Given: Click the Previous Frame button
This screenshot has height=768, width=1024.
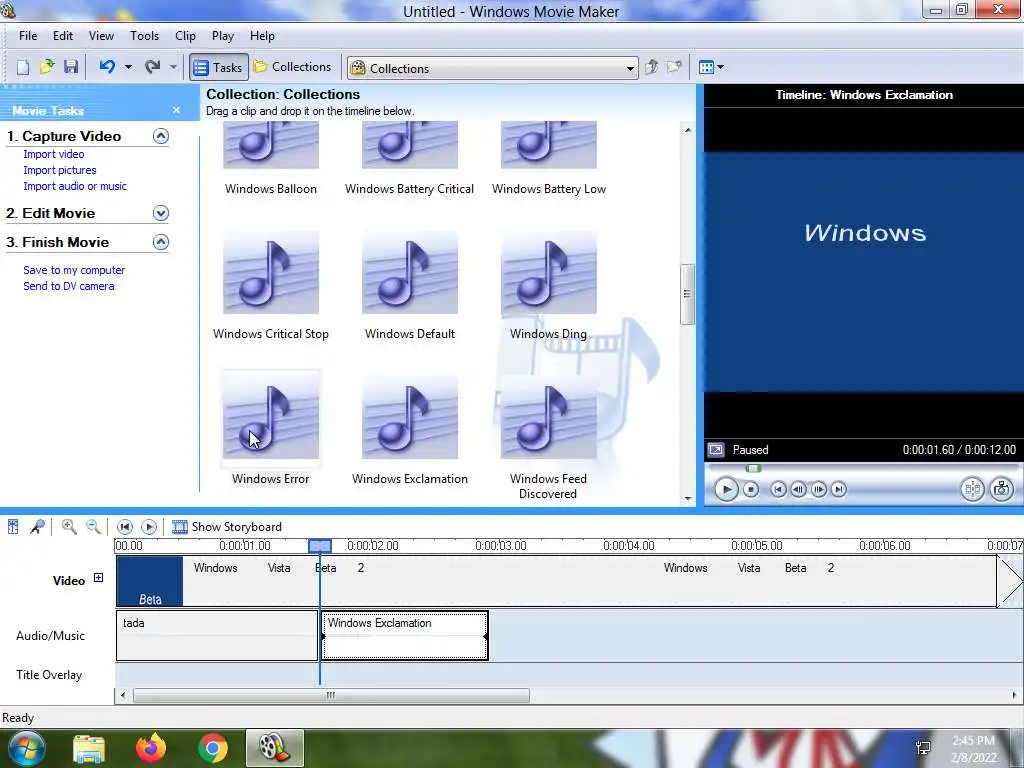Looking at the screenshot, I should (798, 489).
